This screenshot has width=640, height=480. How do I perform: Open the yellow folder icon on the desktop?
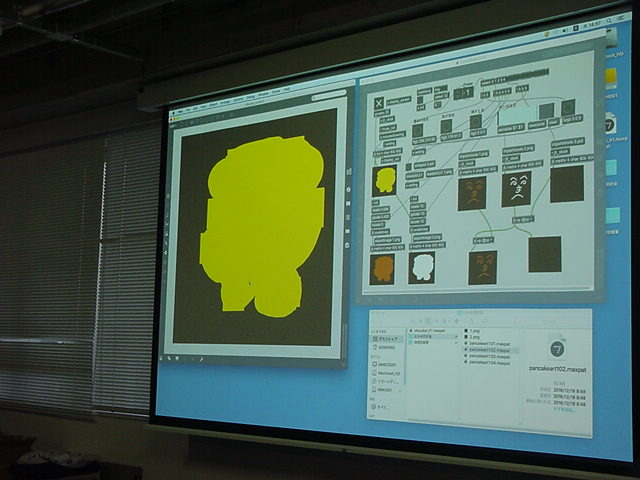pos(611,80)
